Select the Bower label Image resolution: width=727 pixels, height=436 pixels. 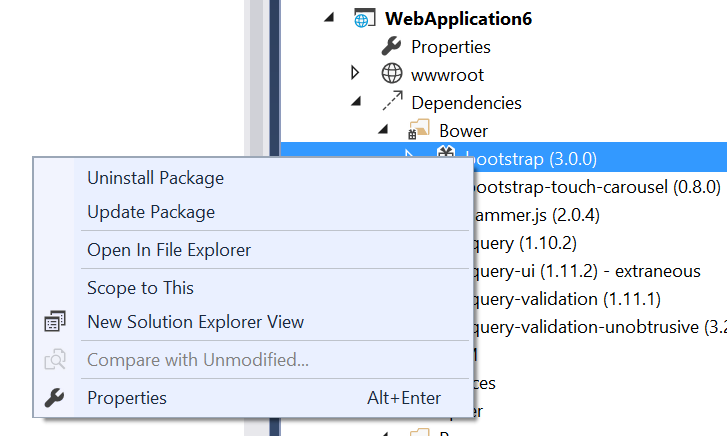[x=463, y=131]
